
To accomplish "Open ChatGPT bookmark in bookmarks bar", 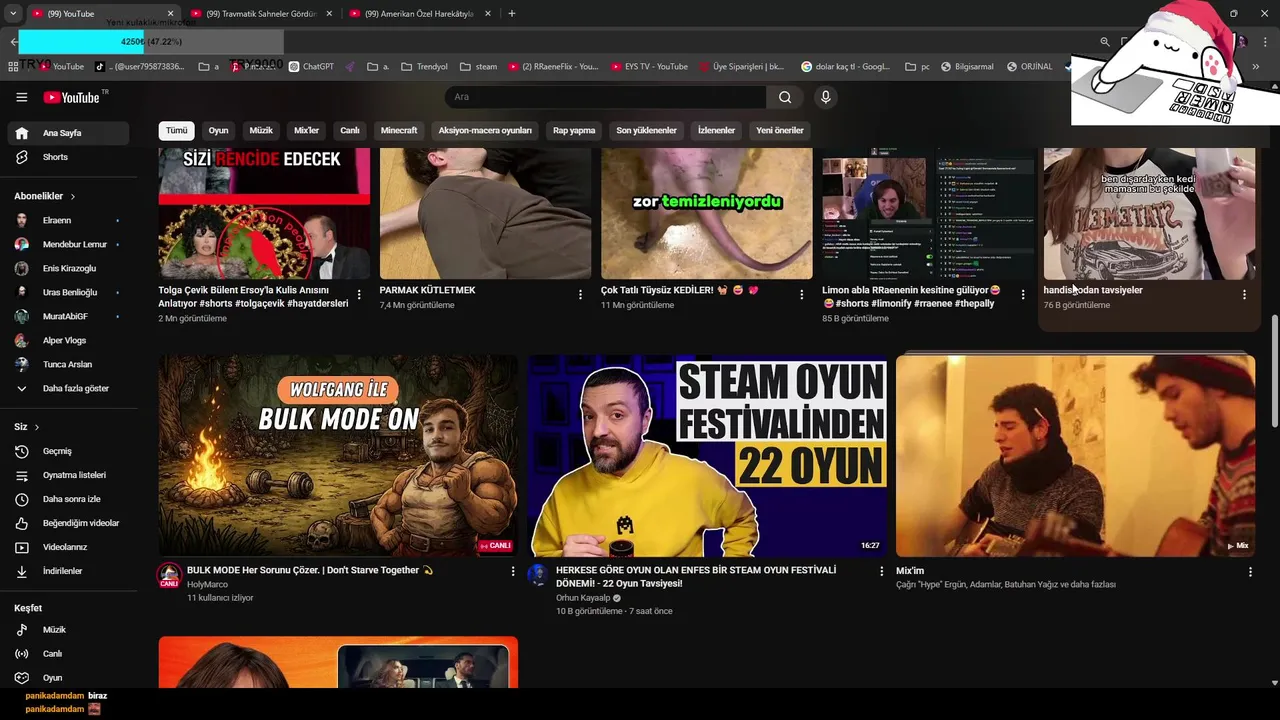I will coord(311,67).
